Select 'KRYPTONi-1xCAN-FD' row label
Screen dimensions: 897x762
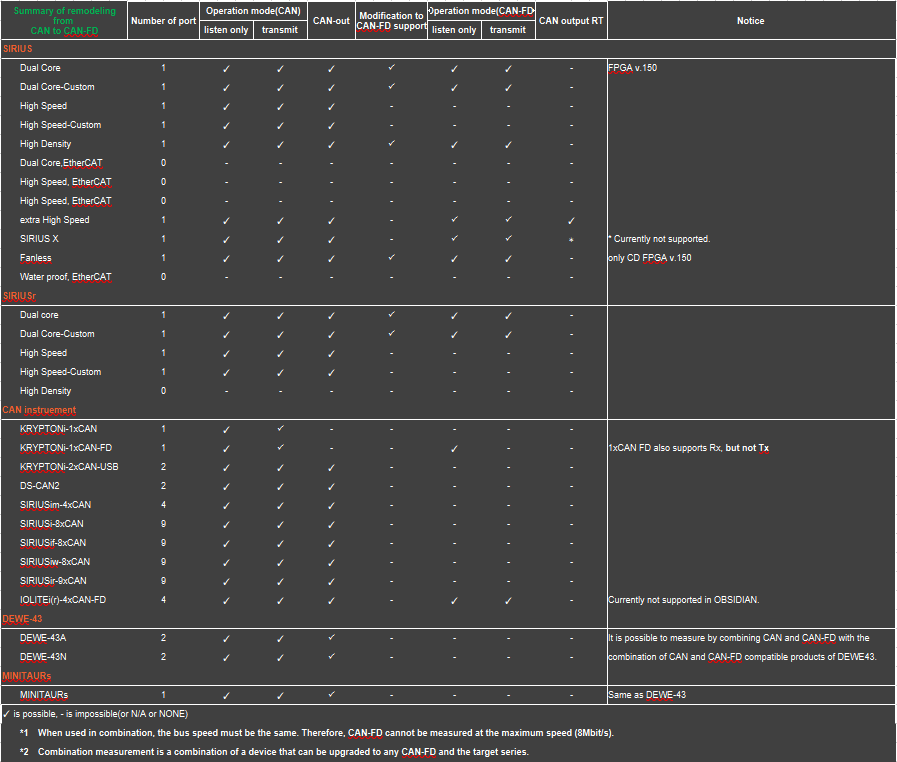point(66,447)
